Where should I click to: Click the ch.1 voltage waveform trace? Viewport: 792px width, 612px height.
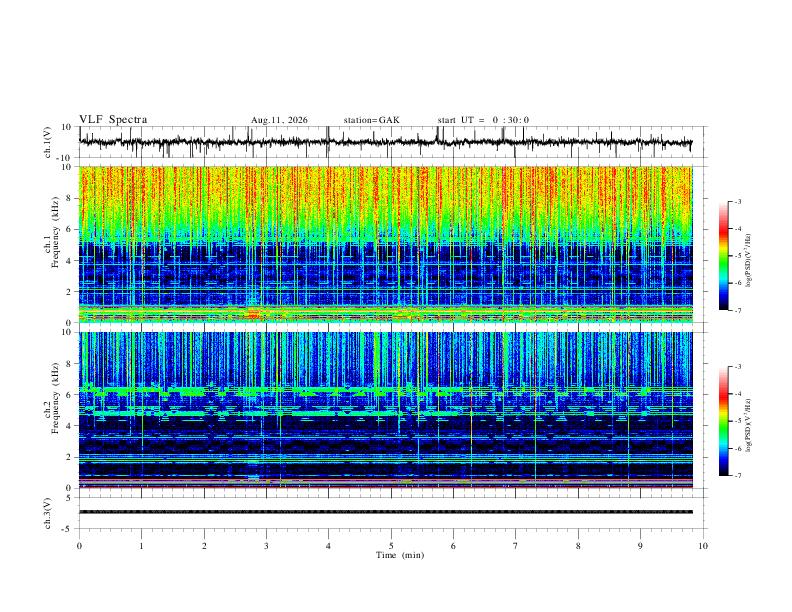(x=386, y=142)
